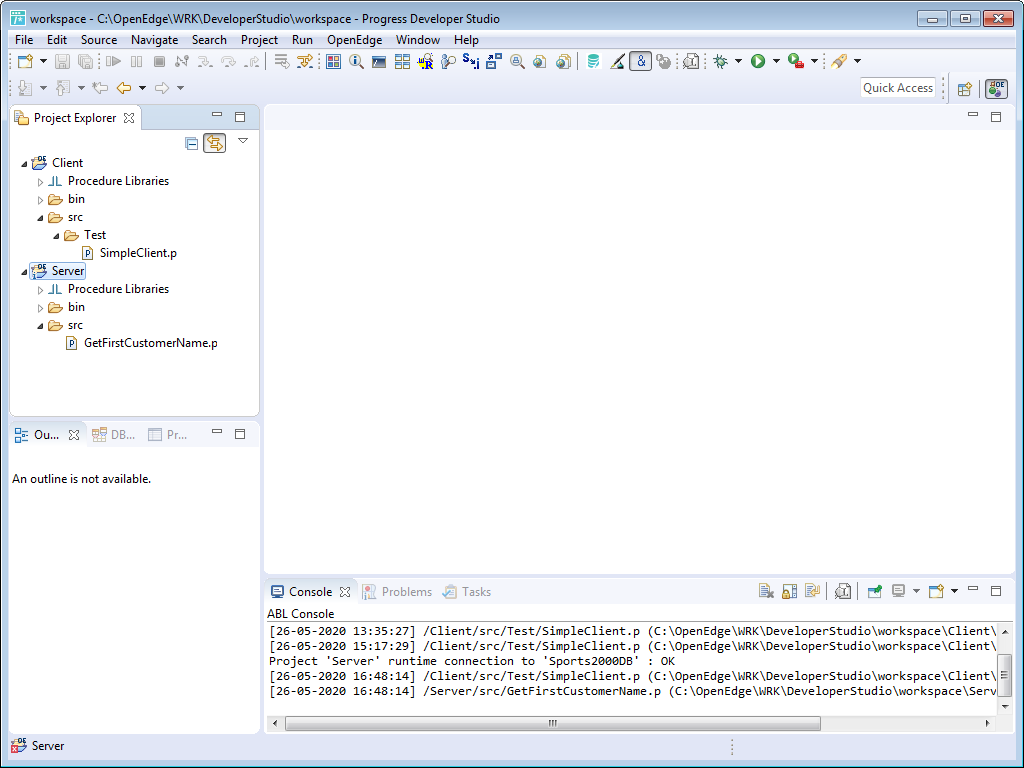Image resolution: width=1024 pixels, height=768 pixels.
Task: Click the person with magnifier icon
Action: pyautogui.click(x=448, y=61)
